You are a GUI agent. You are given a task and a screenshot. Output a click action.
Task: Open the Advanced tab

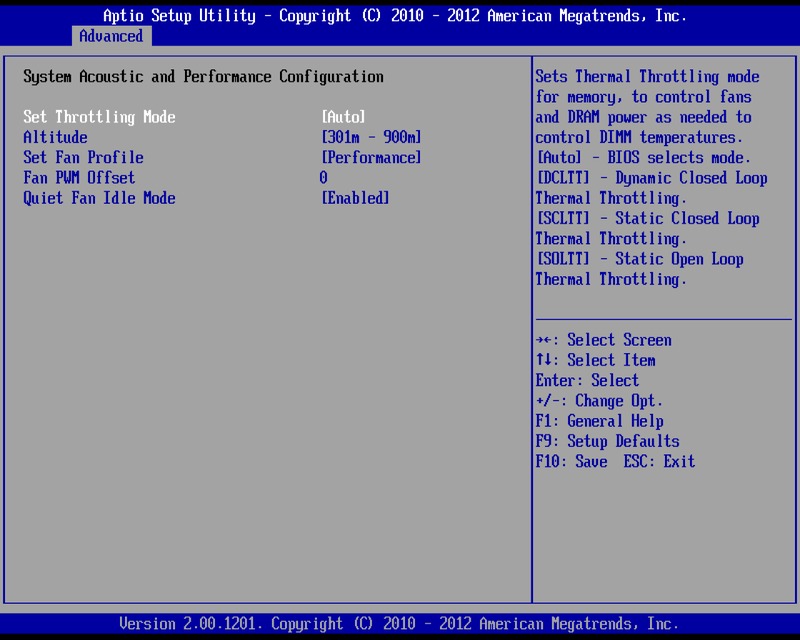pyautogui.click(x=111, y=36)
